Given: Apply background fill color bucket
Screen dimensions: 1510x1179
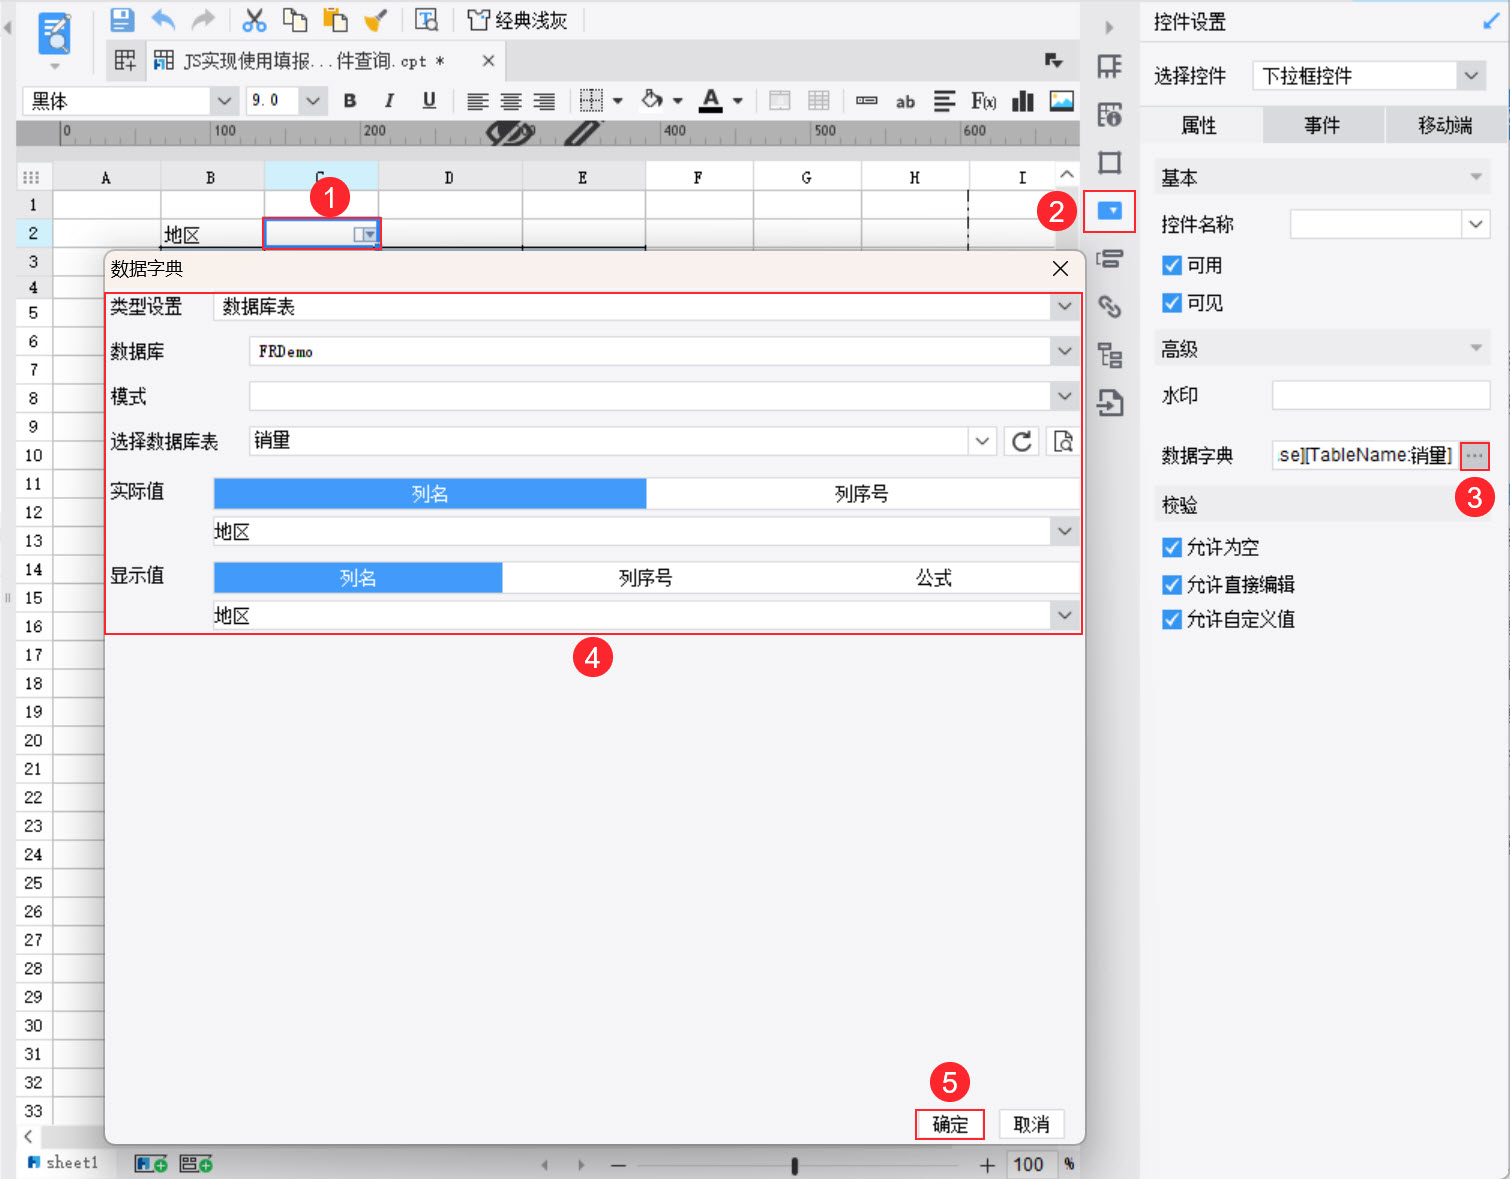Looking at the screenshot, I should [x=652, y=100].
